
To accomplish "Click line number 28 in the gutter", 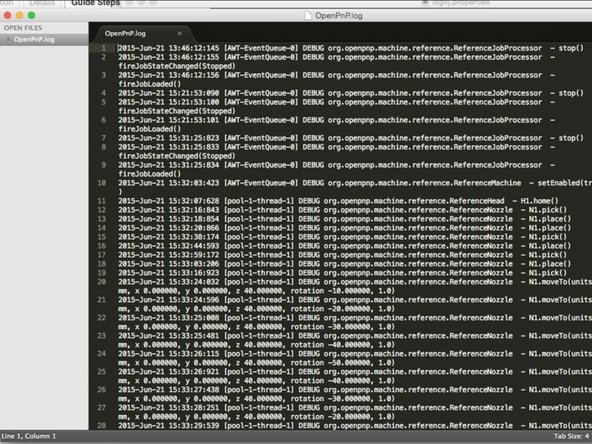I will [x=102, y=426].
